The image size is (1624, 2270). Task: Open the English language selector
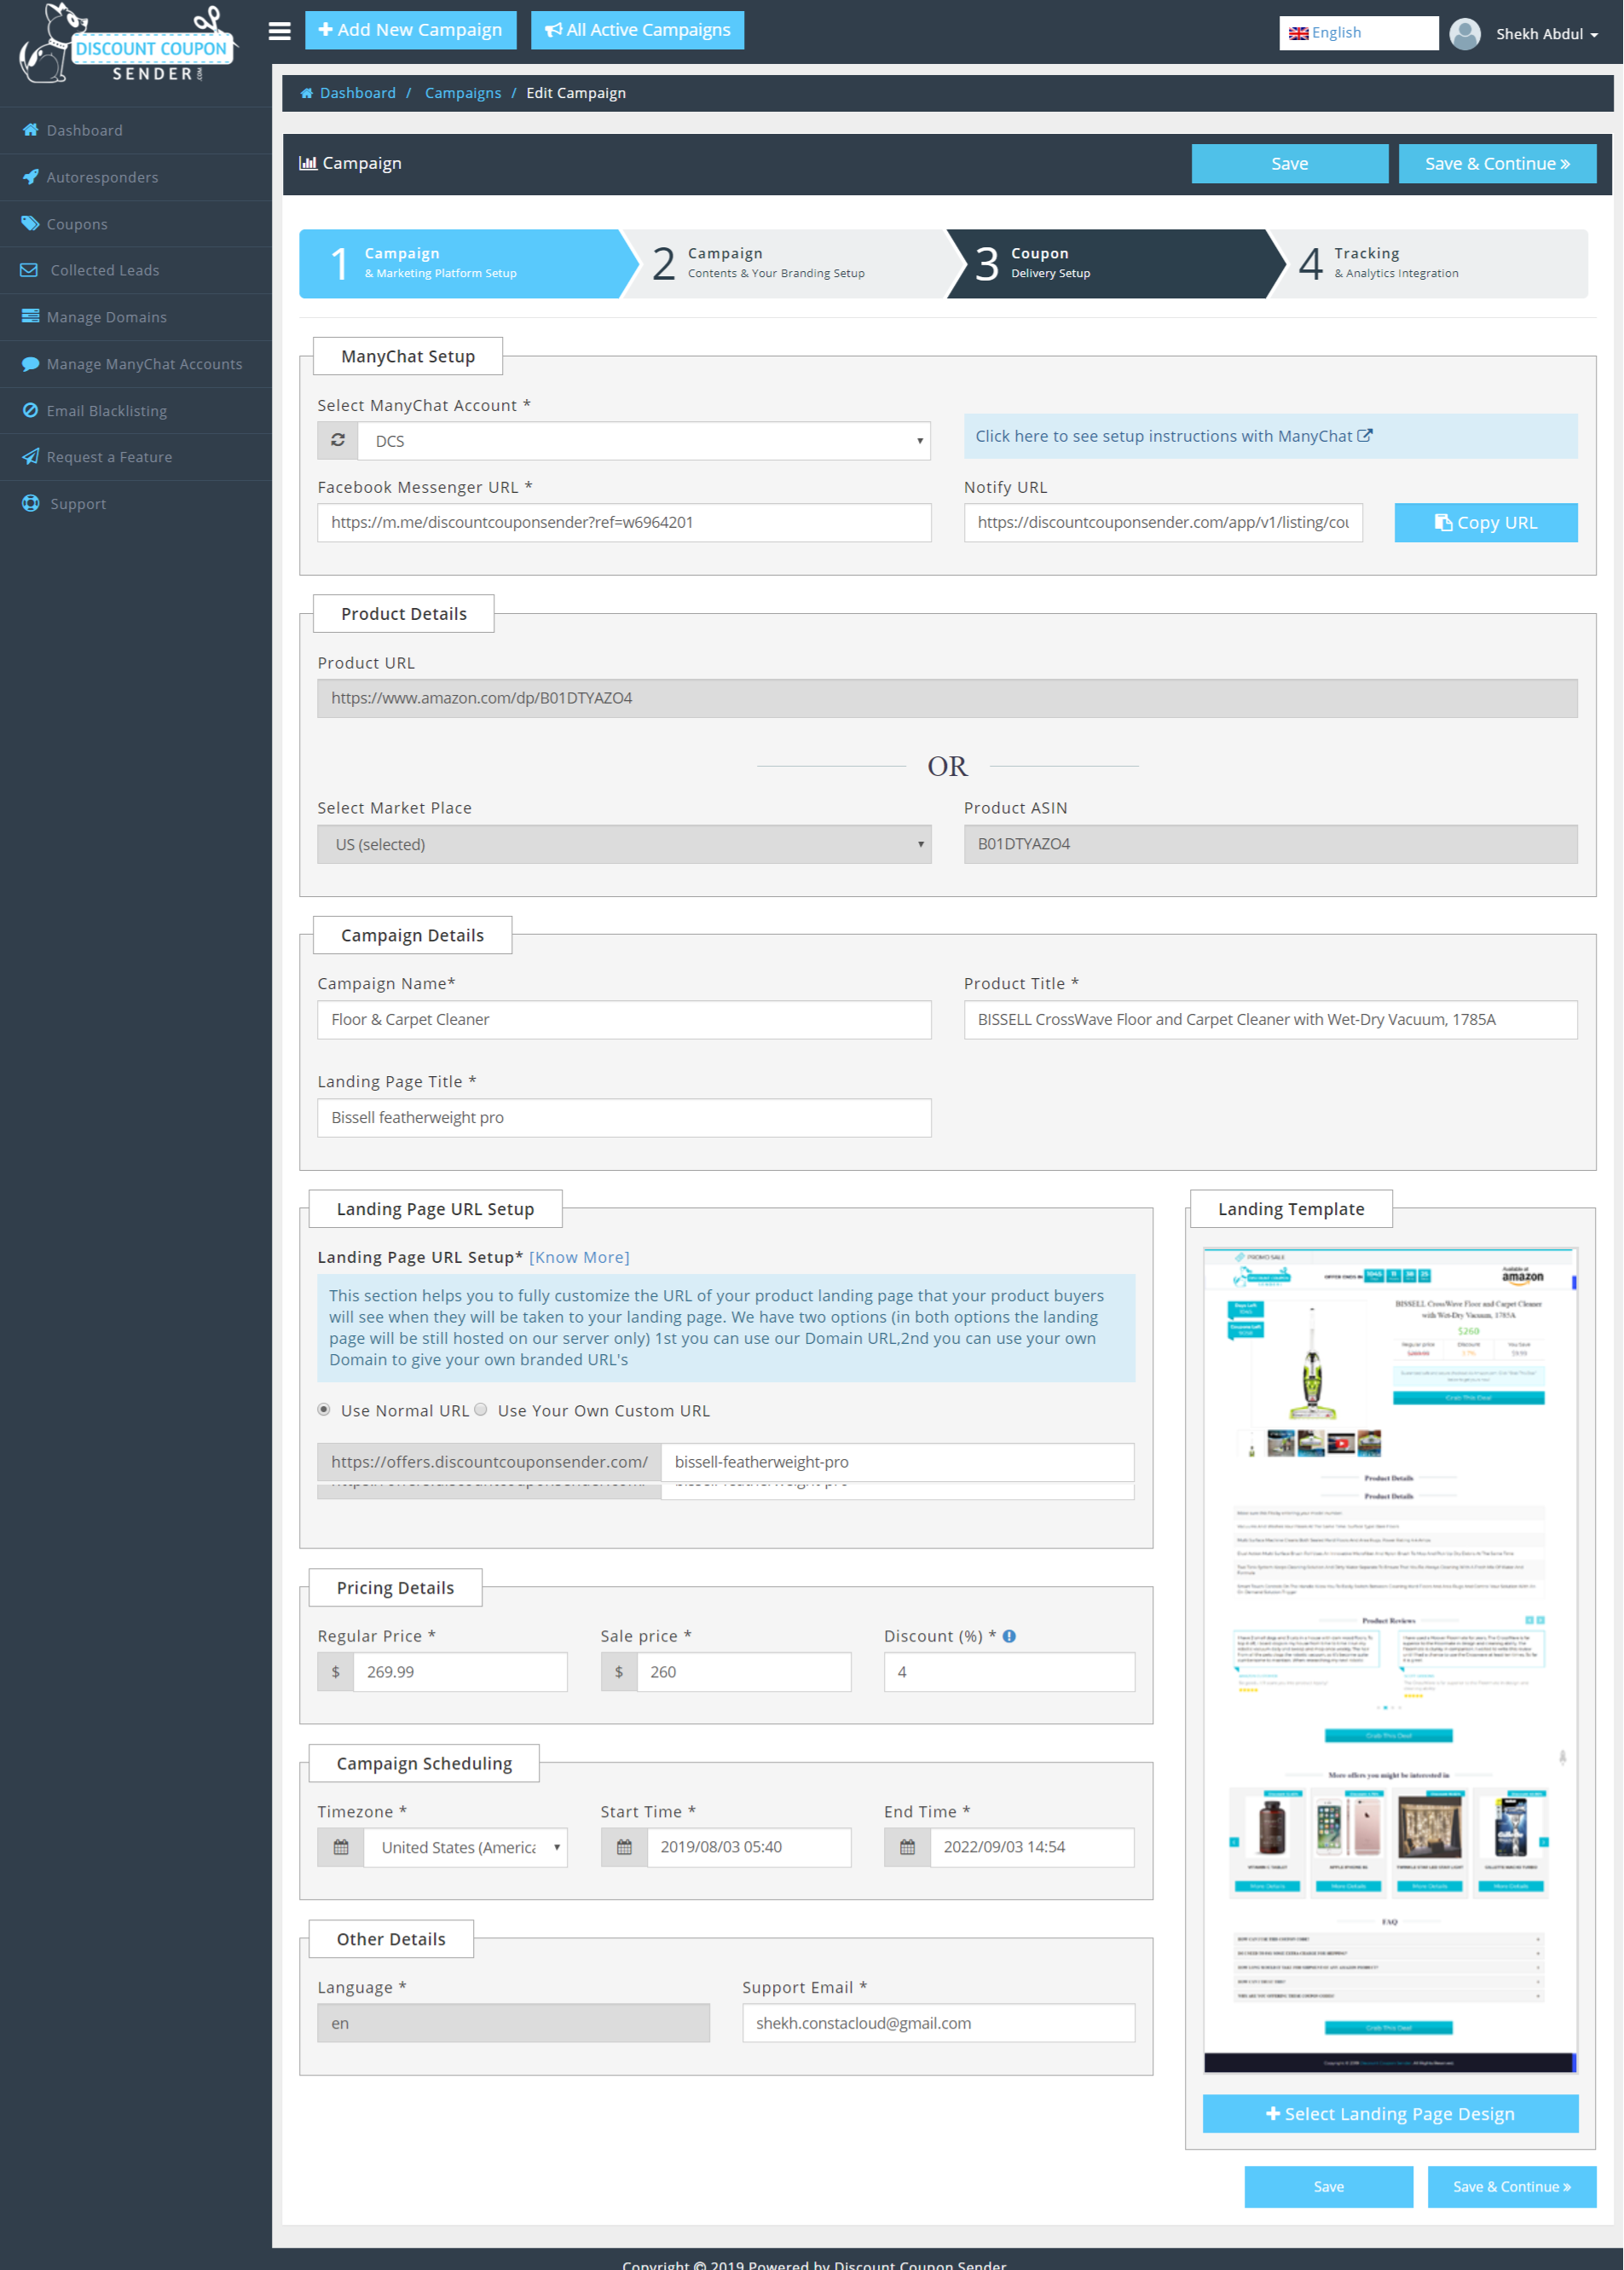point(1357,33)
